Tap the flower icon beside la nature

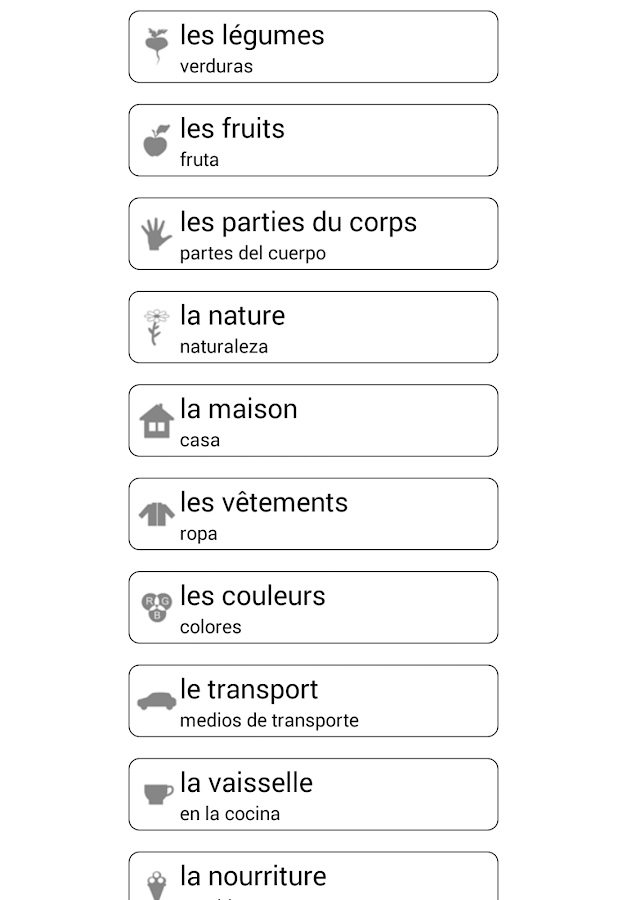[x=155, y=327]
